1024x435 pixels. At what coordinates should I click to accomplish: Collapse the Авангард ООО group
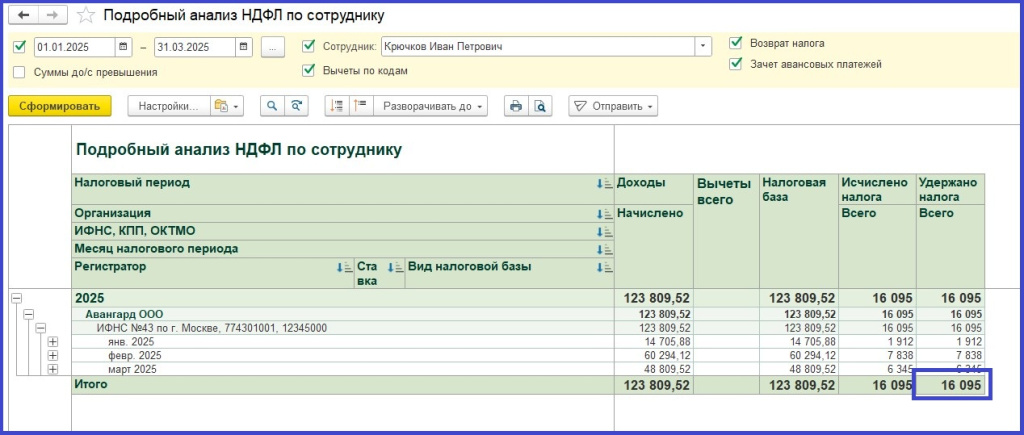[x=29, y=314]
